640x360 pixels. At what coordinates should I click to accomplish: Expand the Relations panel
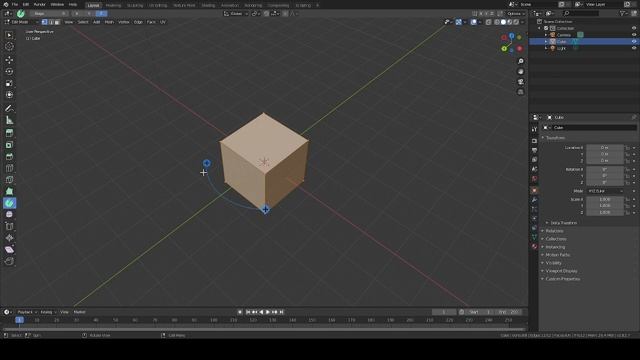click(x=554, y=231)
